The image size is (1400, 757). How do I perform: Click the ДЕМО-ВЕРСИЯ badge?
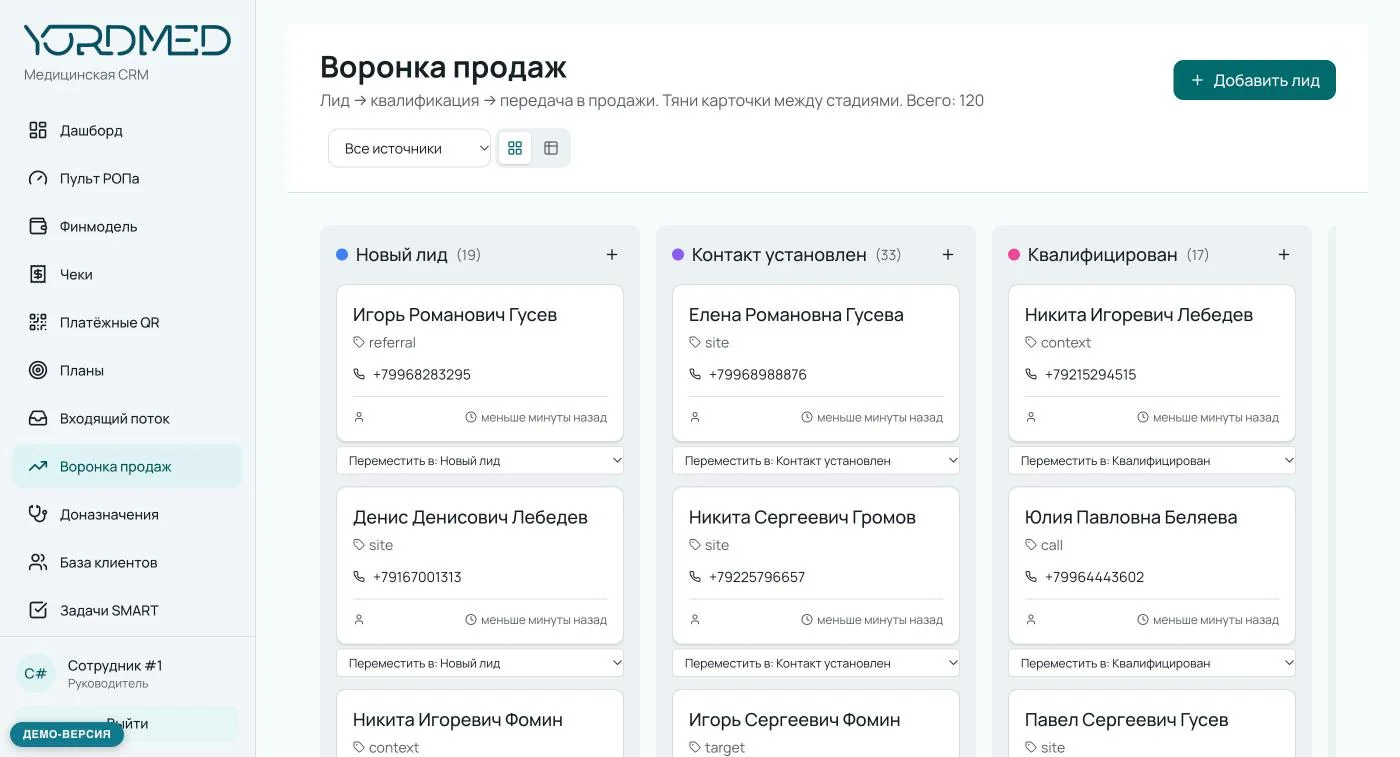[x=67, y=734]
